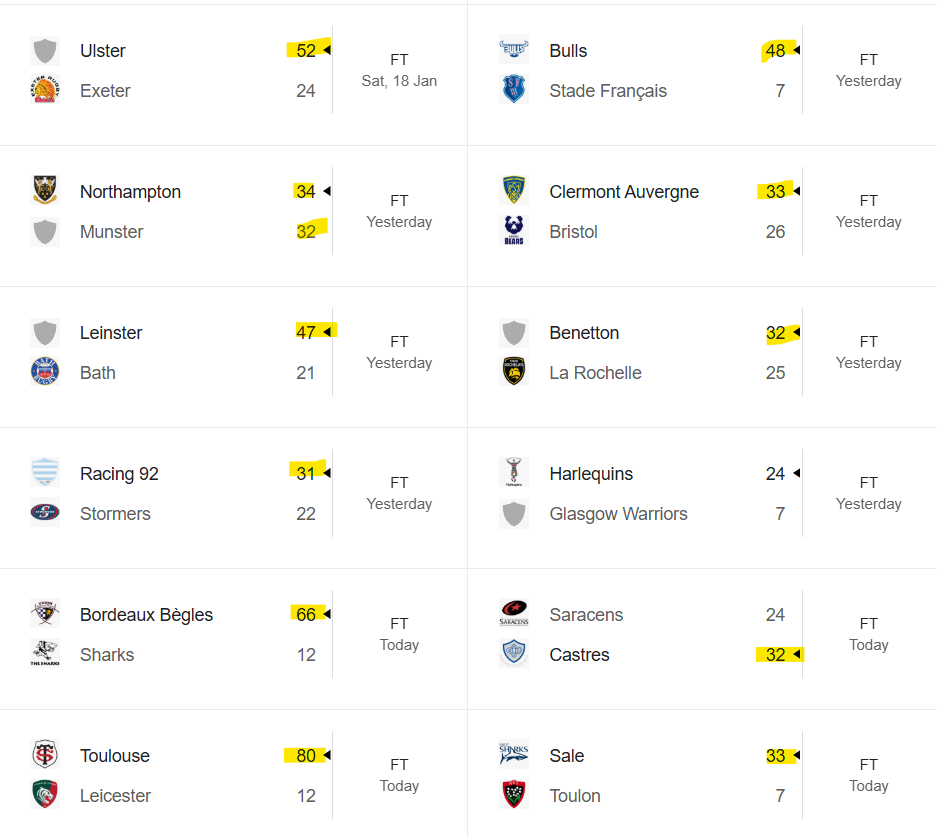The height and width of the screenshot is (837, 937).
Task: Click Toulouse's highlighted score of 80
Action: pyautogui.click(x=306, y=756)
